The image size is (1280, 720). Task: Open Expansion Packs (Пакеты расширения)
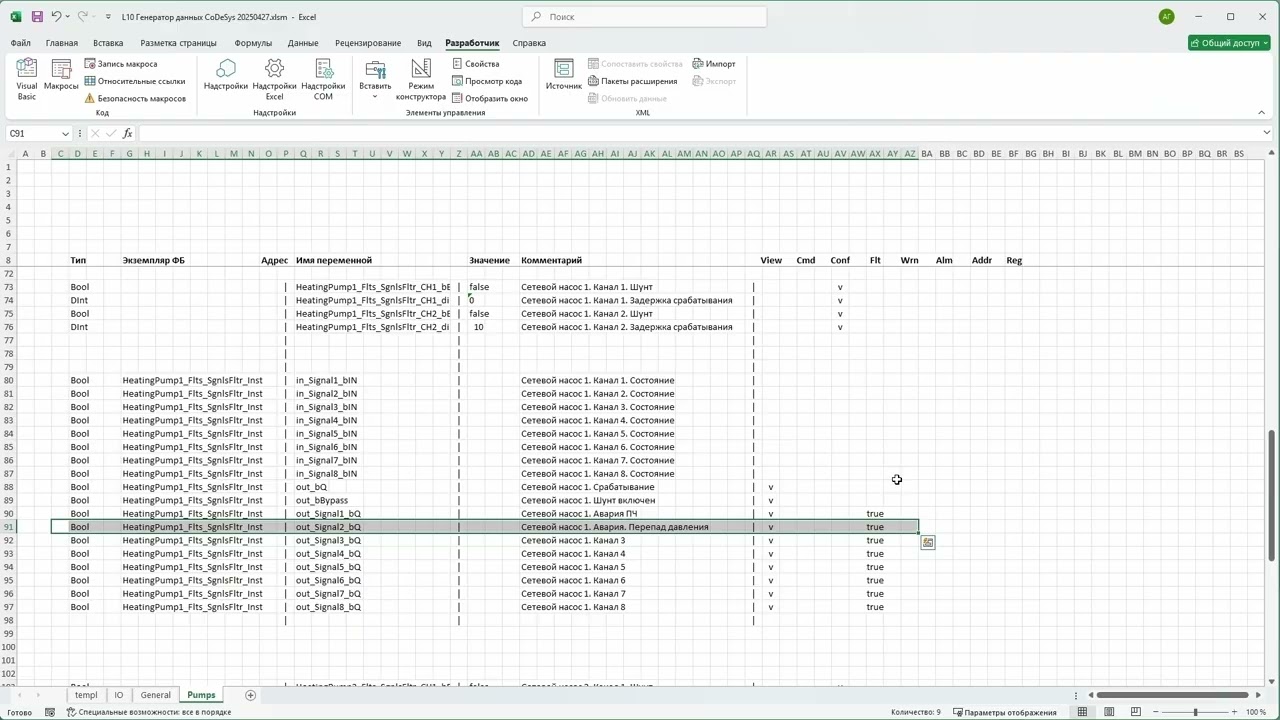(632, 81)
